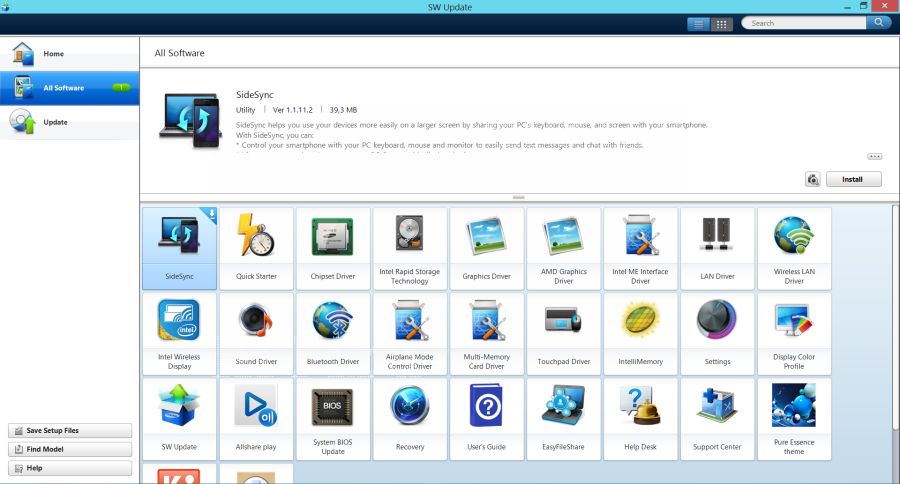Image resolution: width=900 pixels, height=484 pixels.
Task: Select the Recovery software icon
Action: [x=410, y=418]
